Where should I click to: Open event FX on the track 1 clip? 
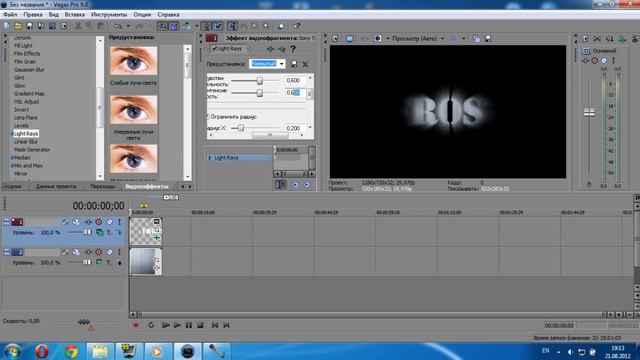pos(157,238)
